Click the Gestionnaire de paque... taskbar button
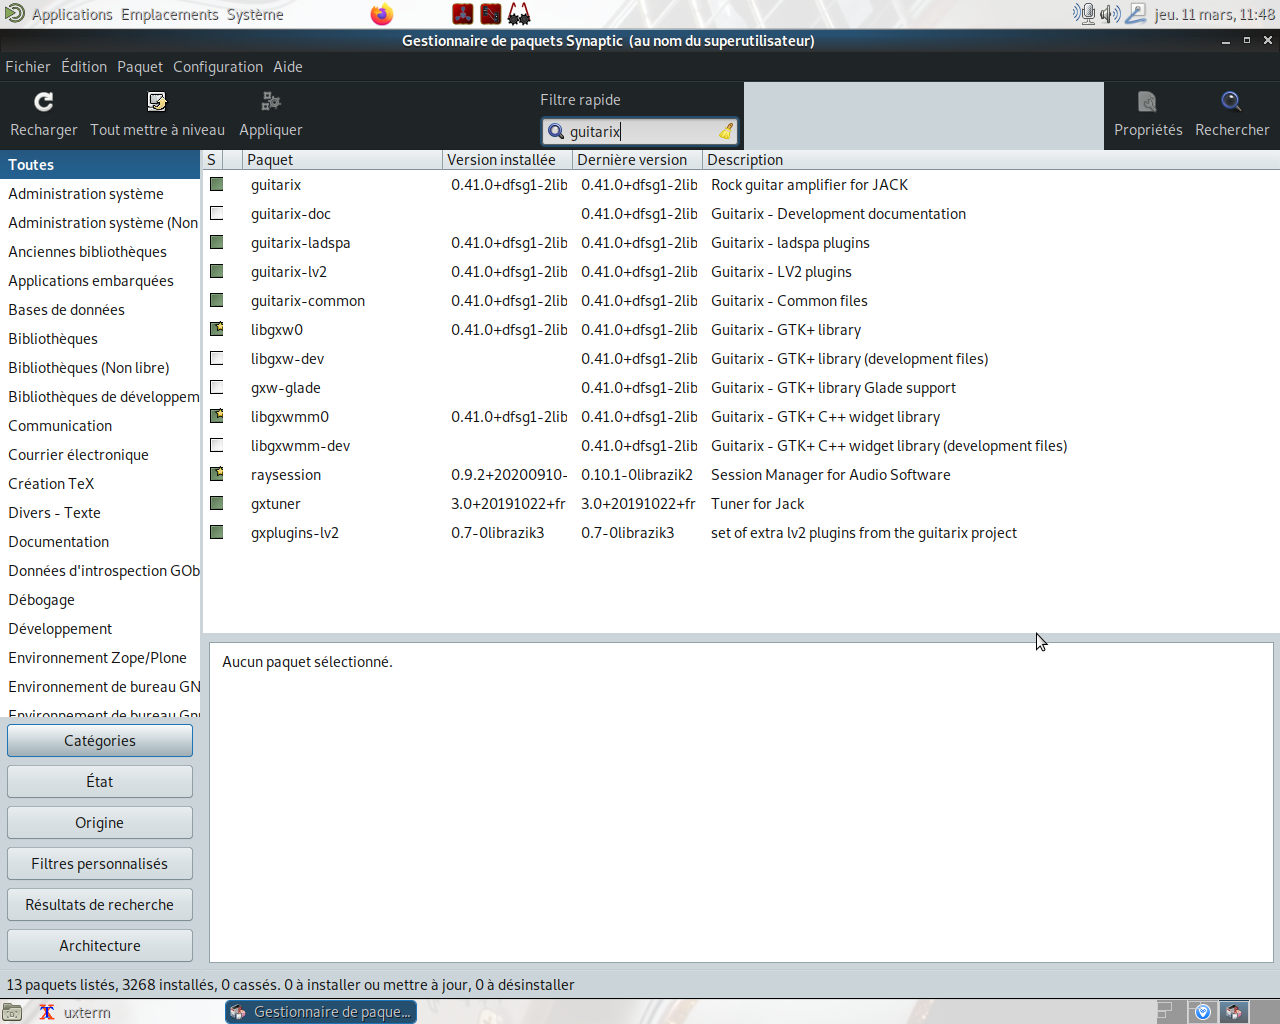 (x=321, y=1012)
